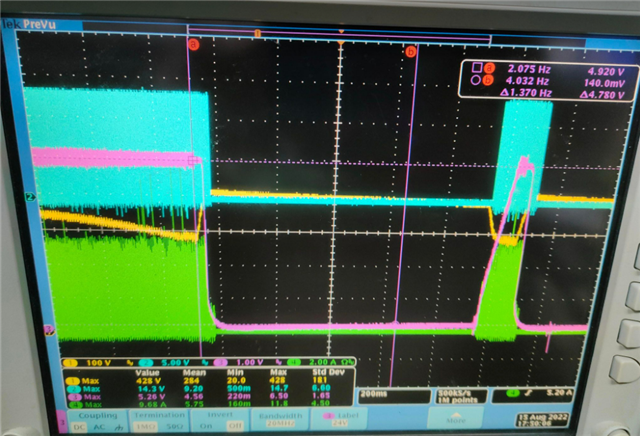Select channel 3 badge showing 1.00 V
This screenshot has height=436, width=640.
[221, 363]
